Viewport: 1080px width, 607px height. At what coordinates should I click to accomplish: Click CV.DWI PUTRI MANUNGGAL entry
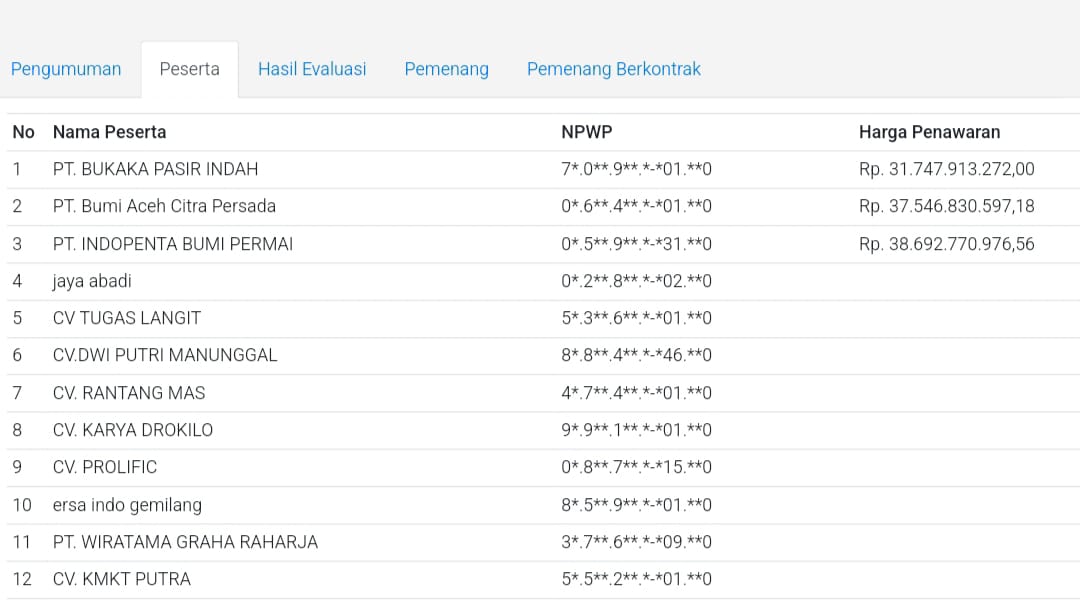(165, 355)
